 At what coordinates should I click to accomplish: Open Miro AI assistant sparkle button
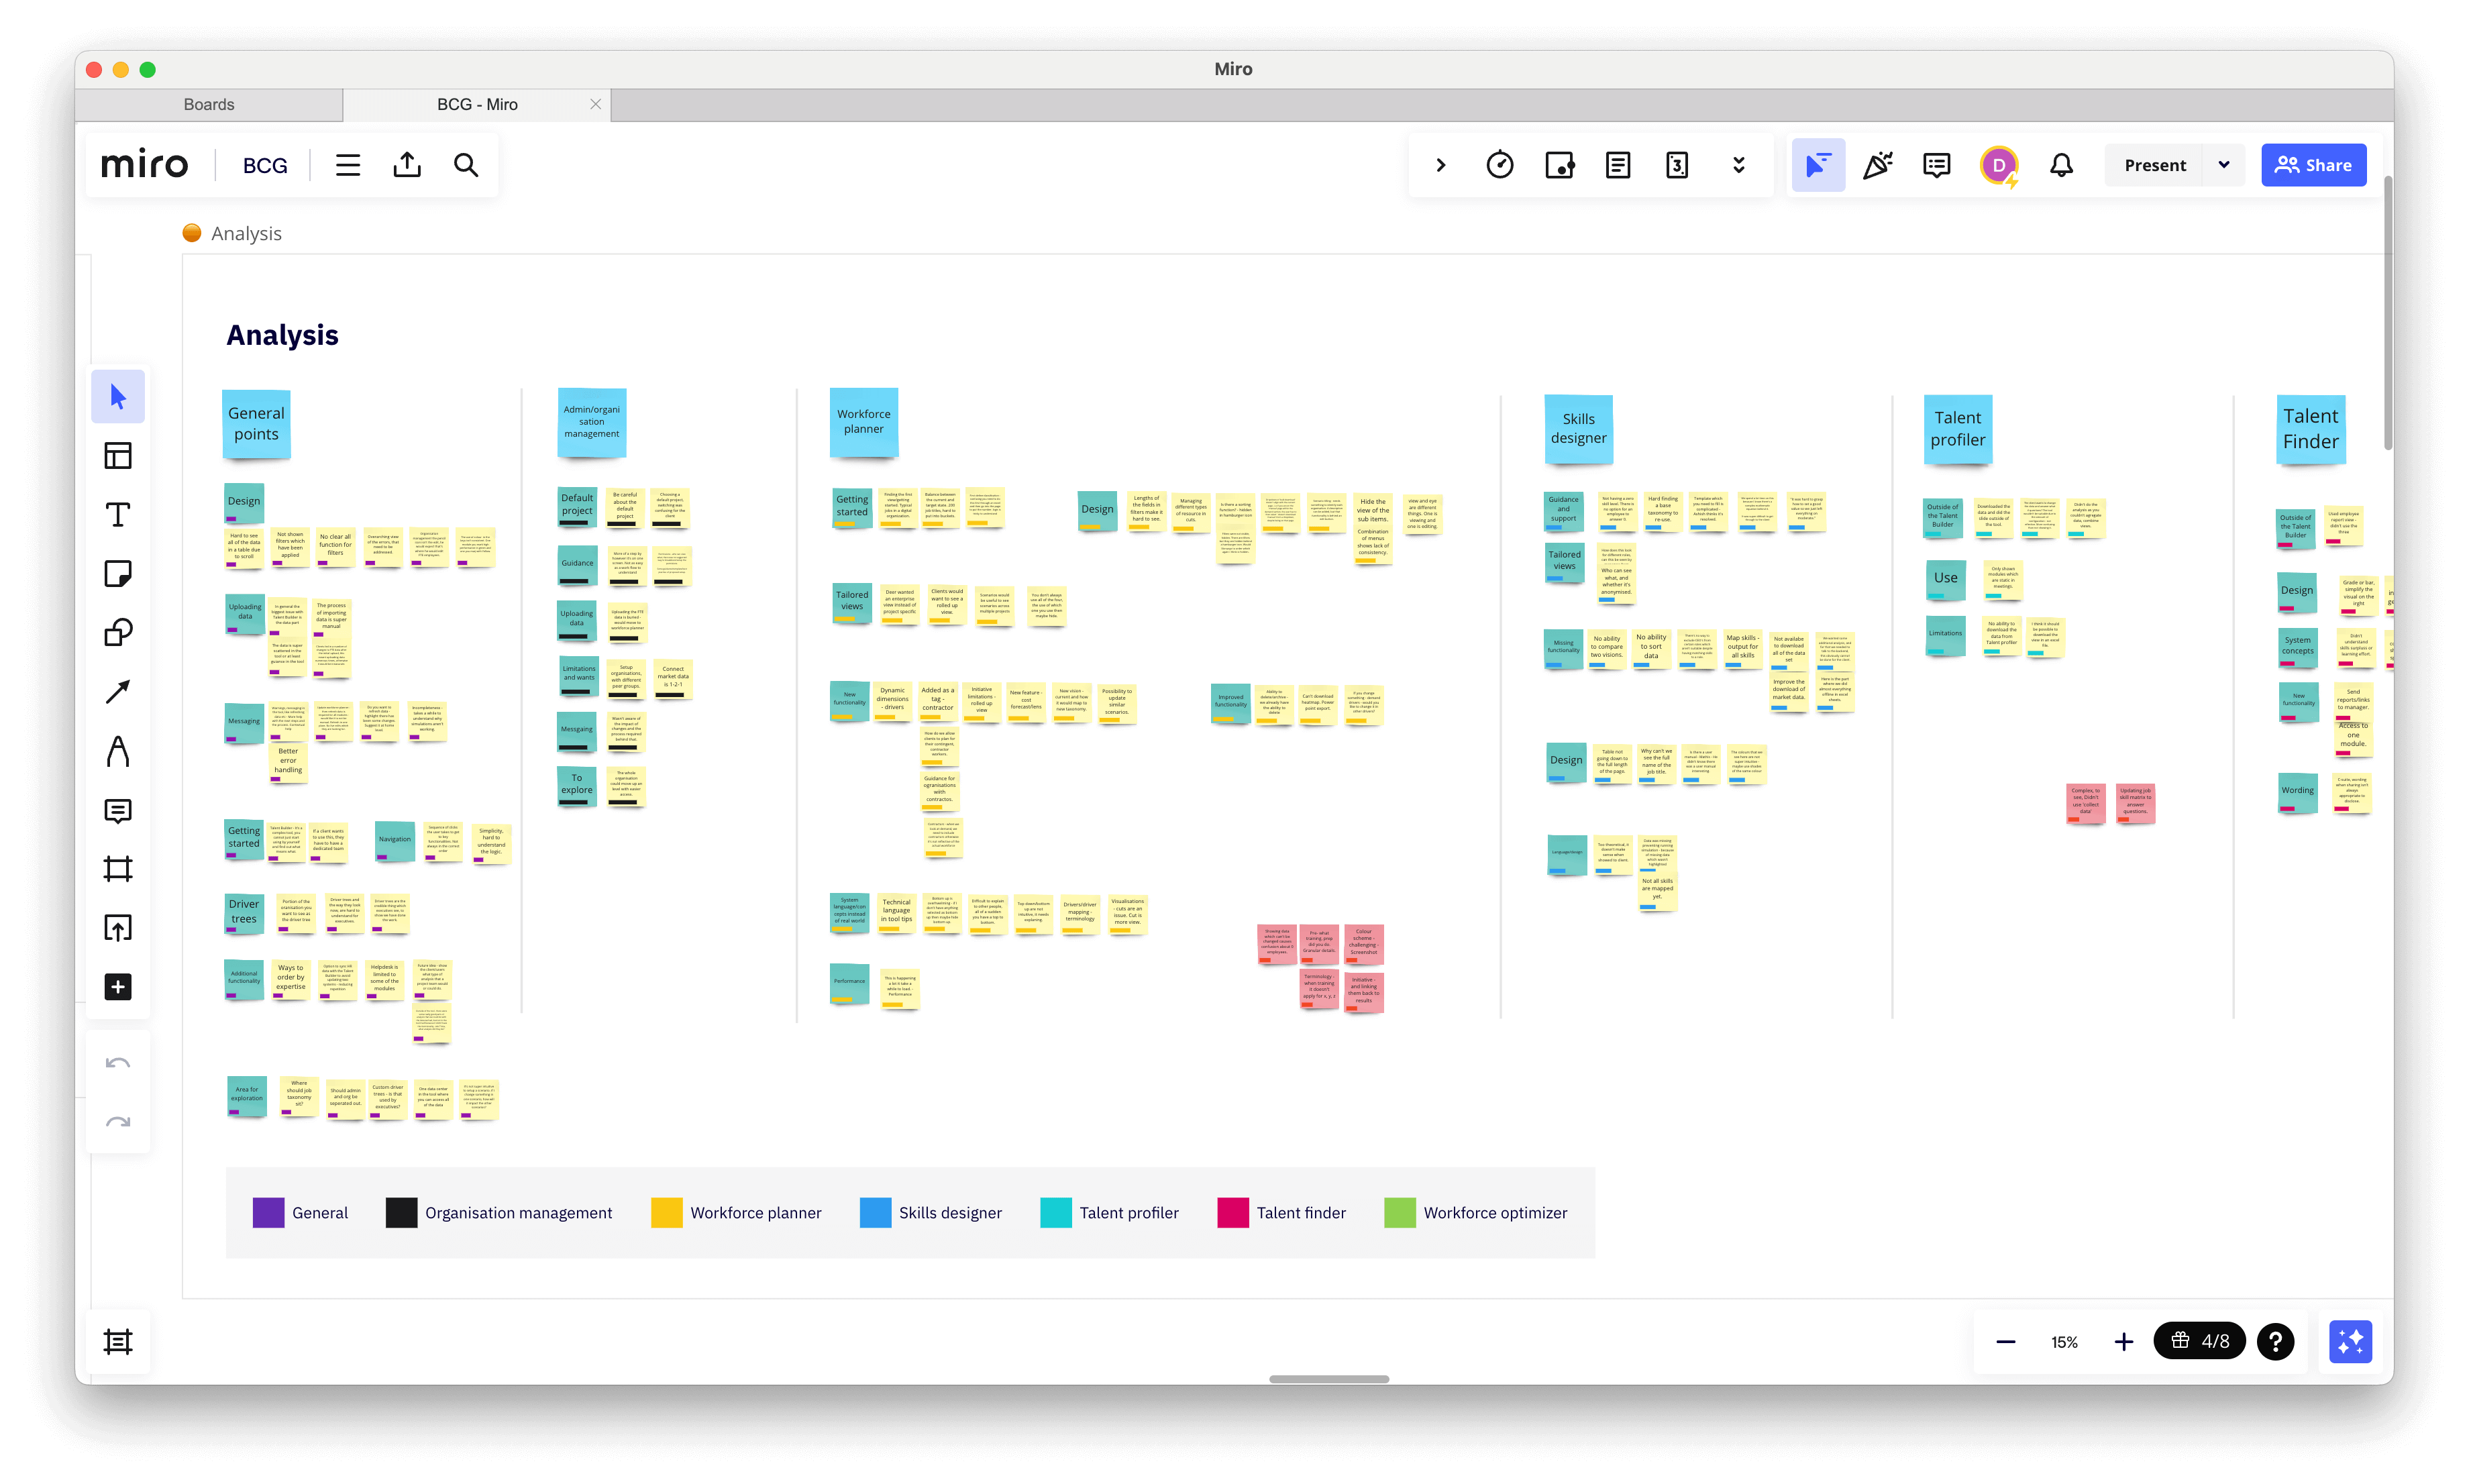coord(2349,1341)
